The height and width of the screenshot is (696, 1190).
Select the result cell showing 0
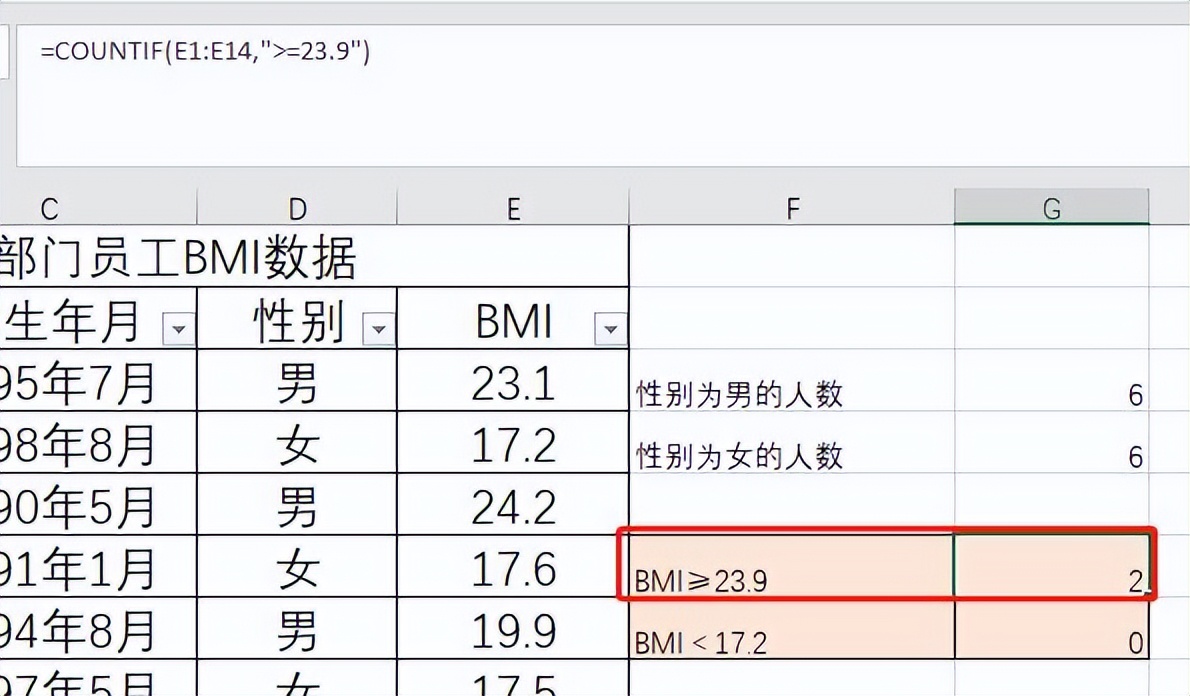click(1052, 632)
